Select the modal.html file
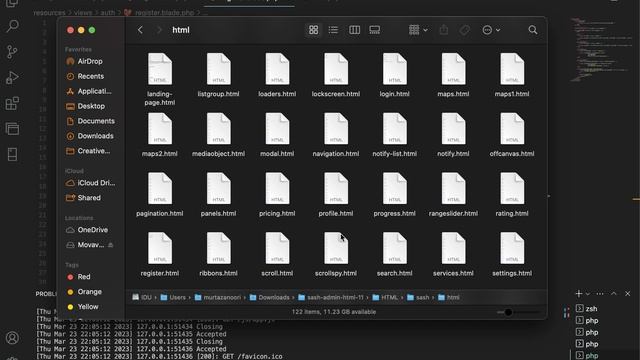 click(x=277, y=135)
